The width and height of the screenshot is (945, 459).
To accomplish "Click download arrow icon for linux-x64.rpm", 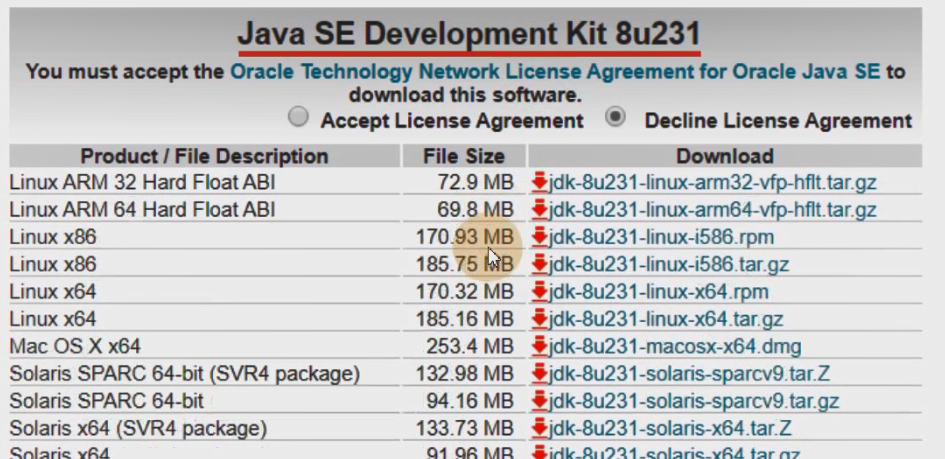I will 540,292.
